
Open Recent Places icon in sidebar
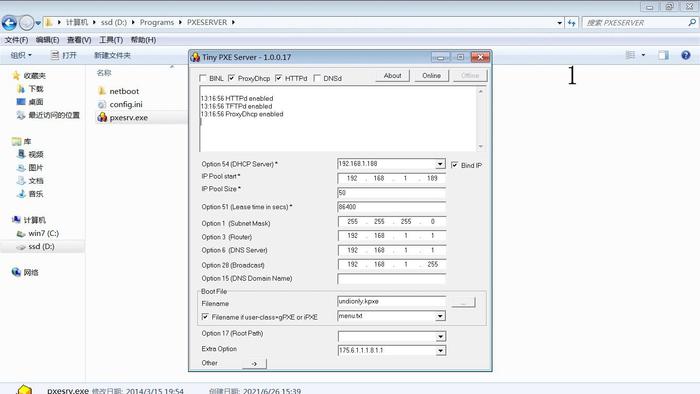click(x=21, y=115)
